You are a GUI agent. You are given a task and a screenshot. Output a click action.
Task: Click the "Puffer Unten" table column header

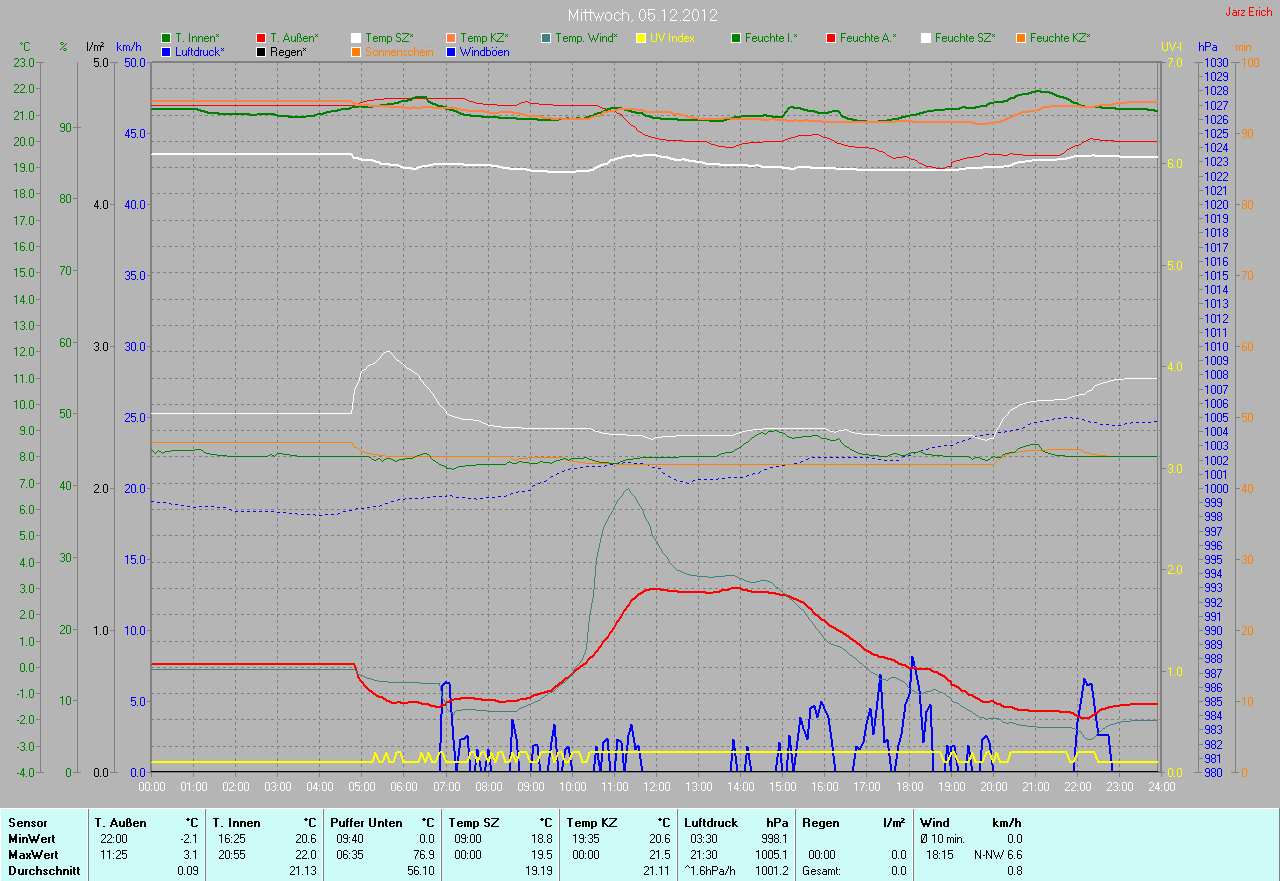367,823
